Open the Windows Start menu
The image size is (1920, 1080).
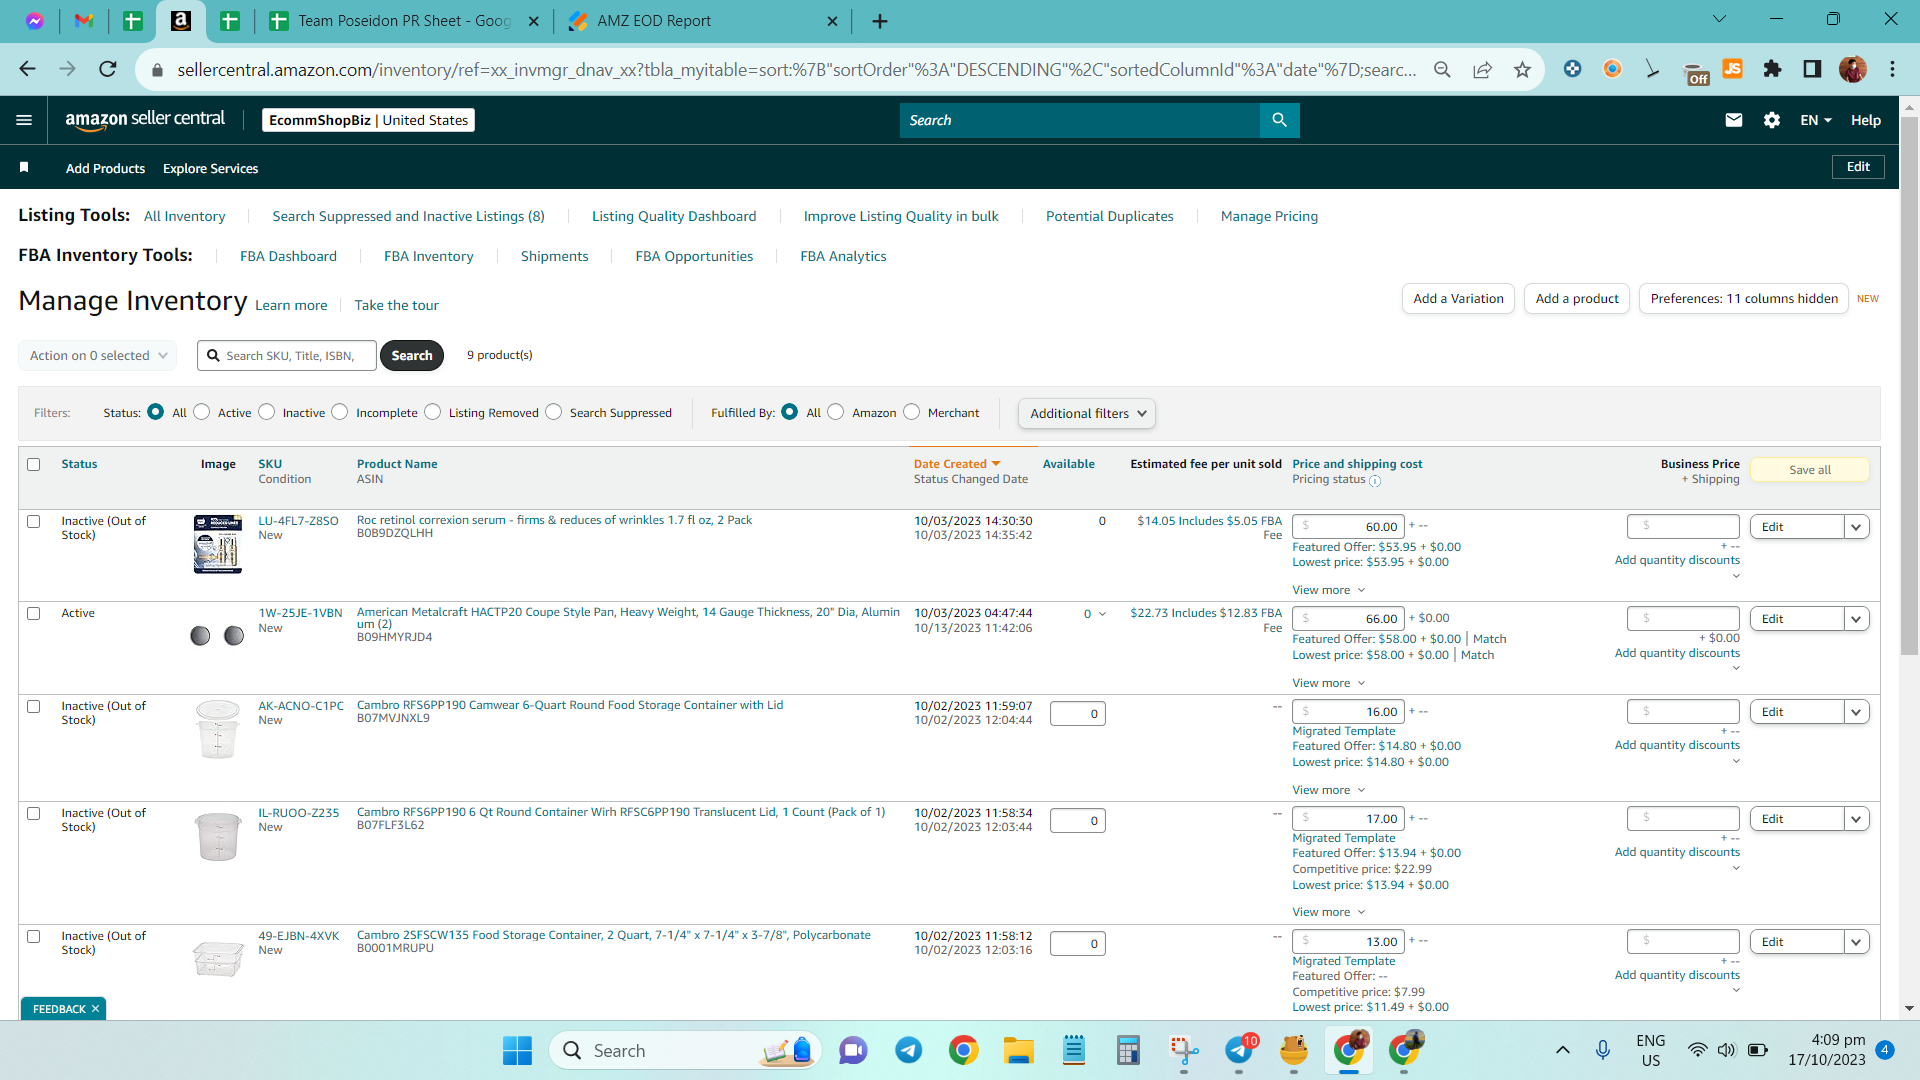click(517, 1051)
